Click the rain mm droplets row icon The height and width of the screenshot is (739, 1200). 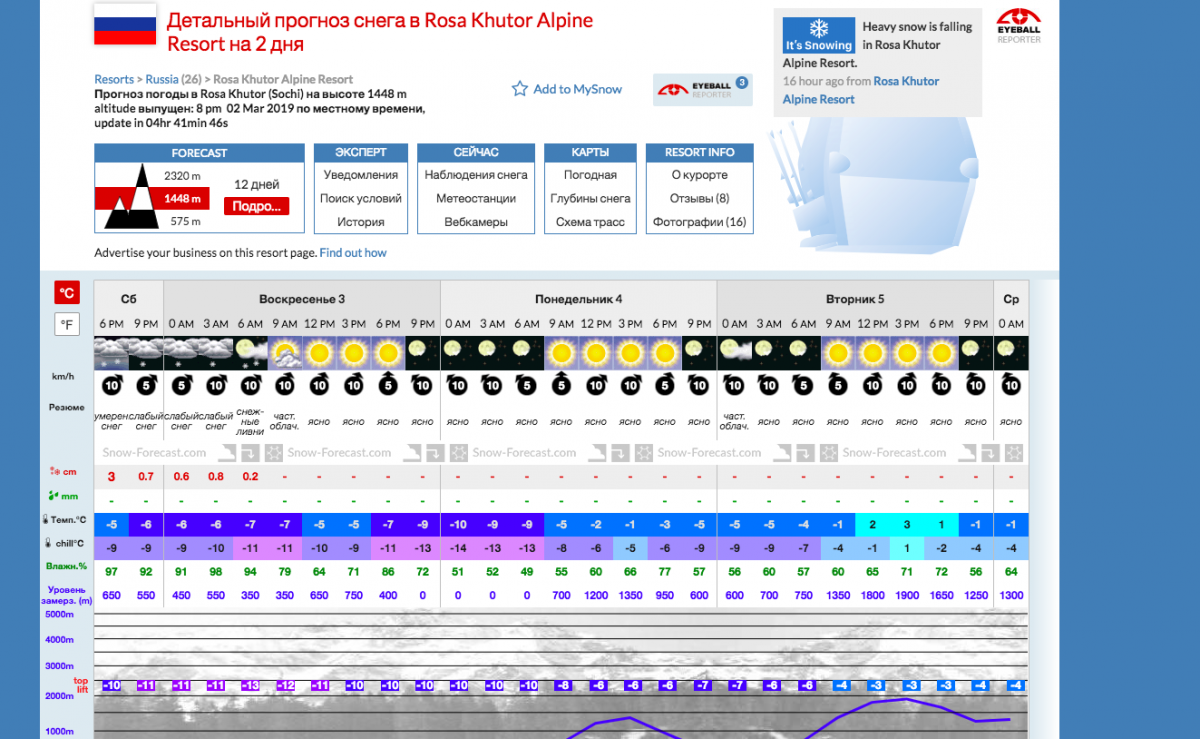coord(53,495)
